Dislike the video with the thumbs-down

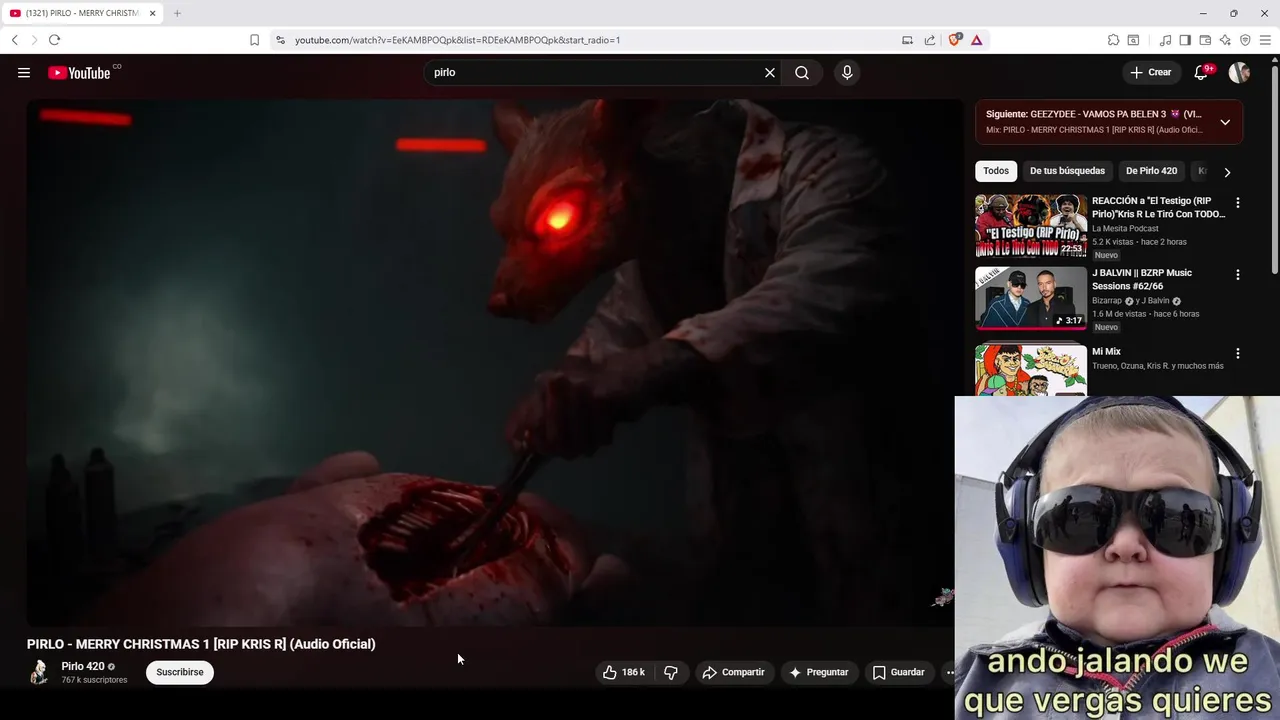671,672
